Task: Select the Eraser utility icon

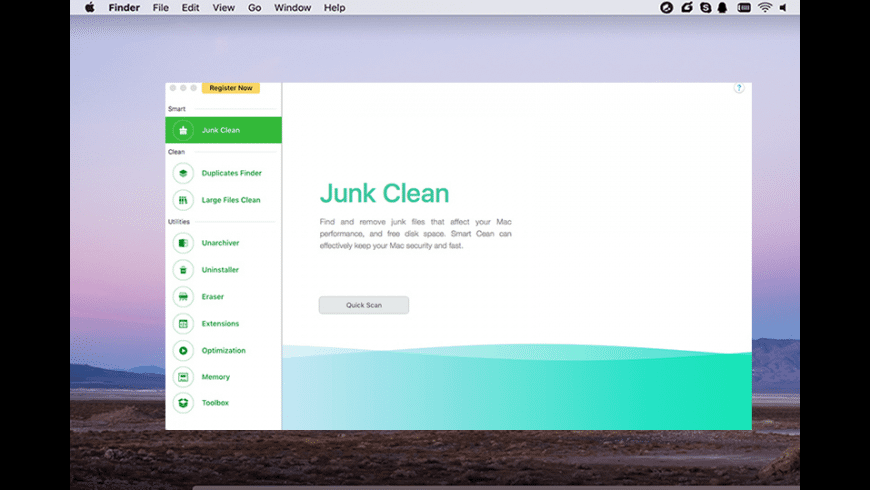Action: tap(183, 297)
